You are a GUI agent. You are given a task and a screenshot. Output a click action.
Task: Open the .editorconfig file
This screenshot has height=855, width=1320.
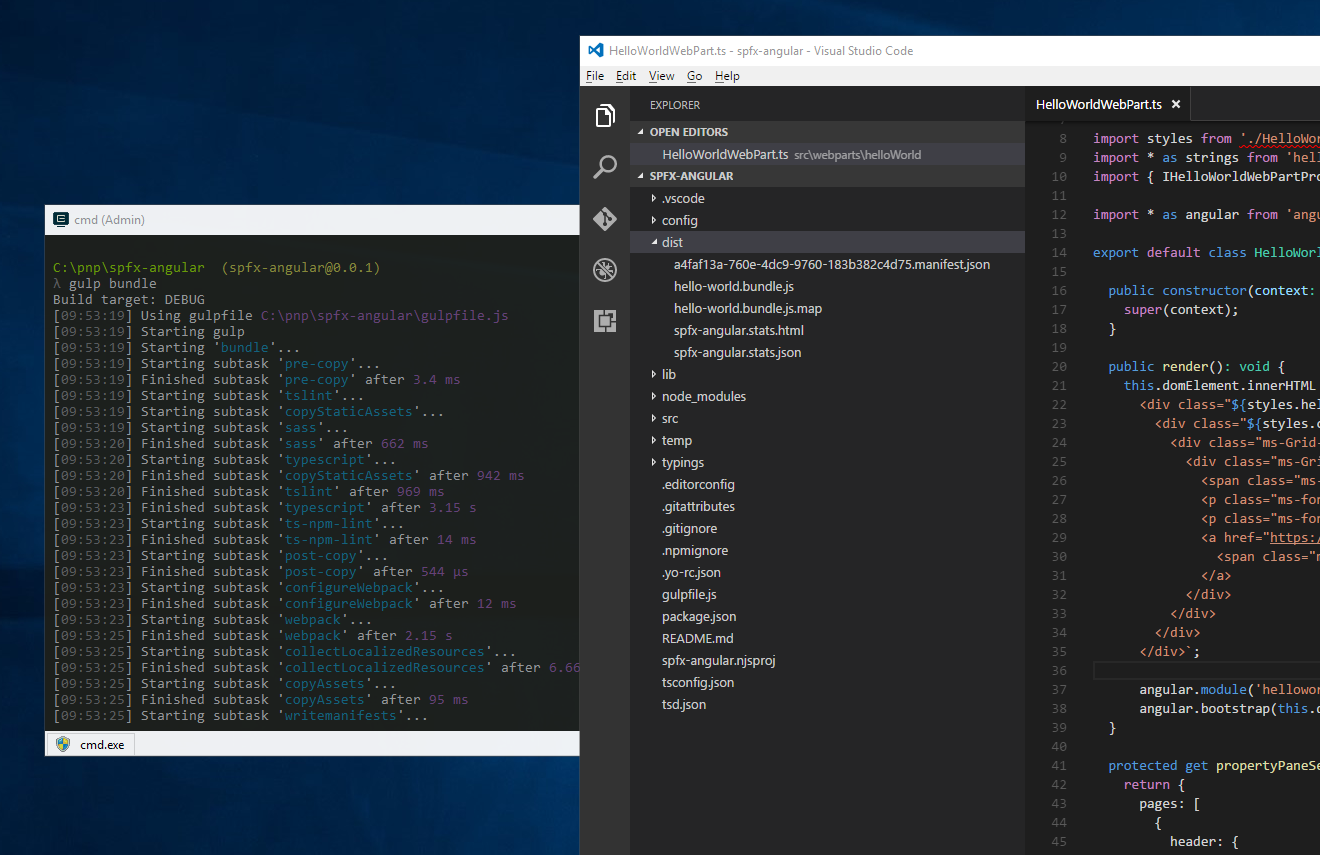(698, 484)
